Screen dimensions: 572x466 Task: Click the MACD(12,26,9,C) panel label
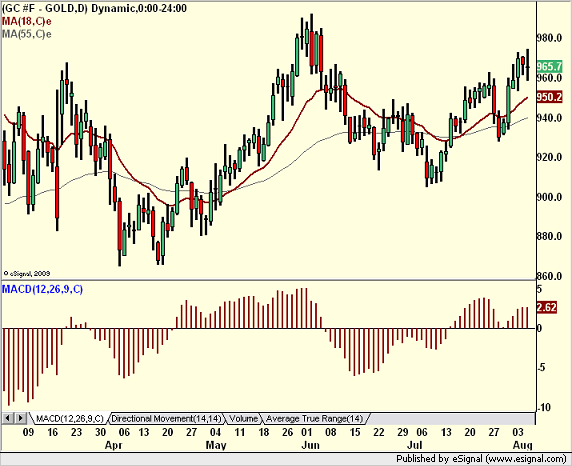point(42,289)
